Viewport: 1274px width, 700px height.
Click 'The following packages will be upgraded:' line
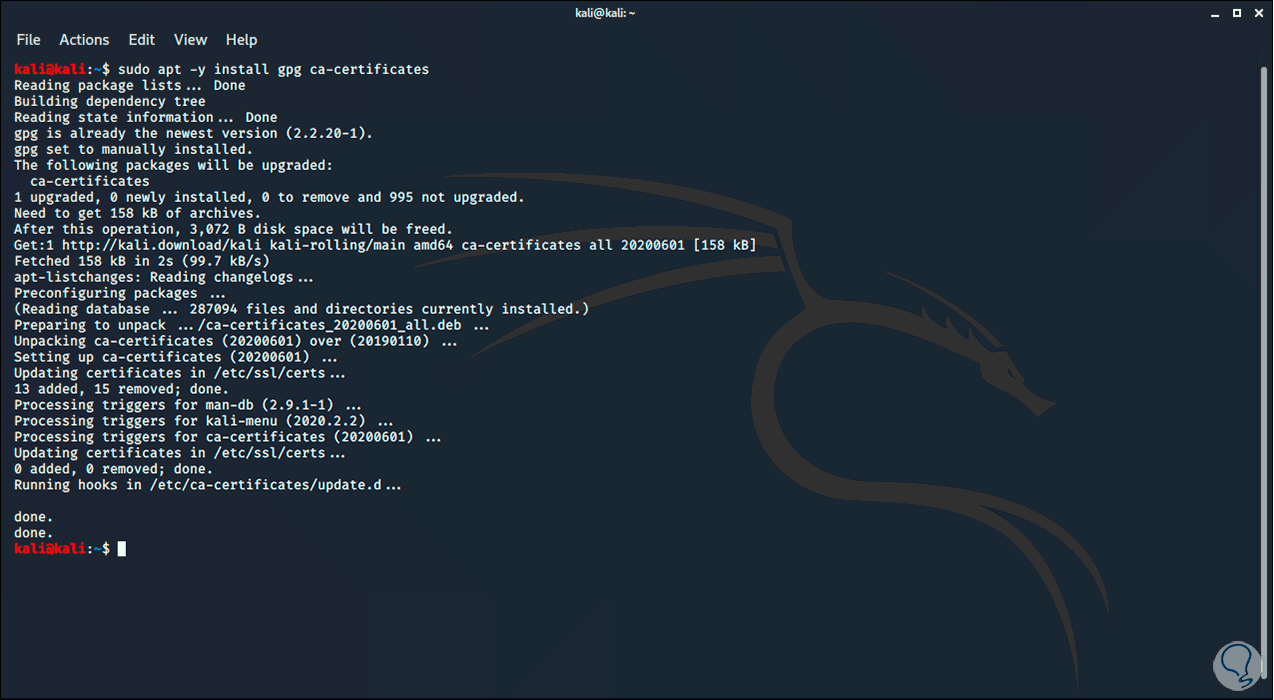point(174,165)
